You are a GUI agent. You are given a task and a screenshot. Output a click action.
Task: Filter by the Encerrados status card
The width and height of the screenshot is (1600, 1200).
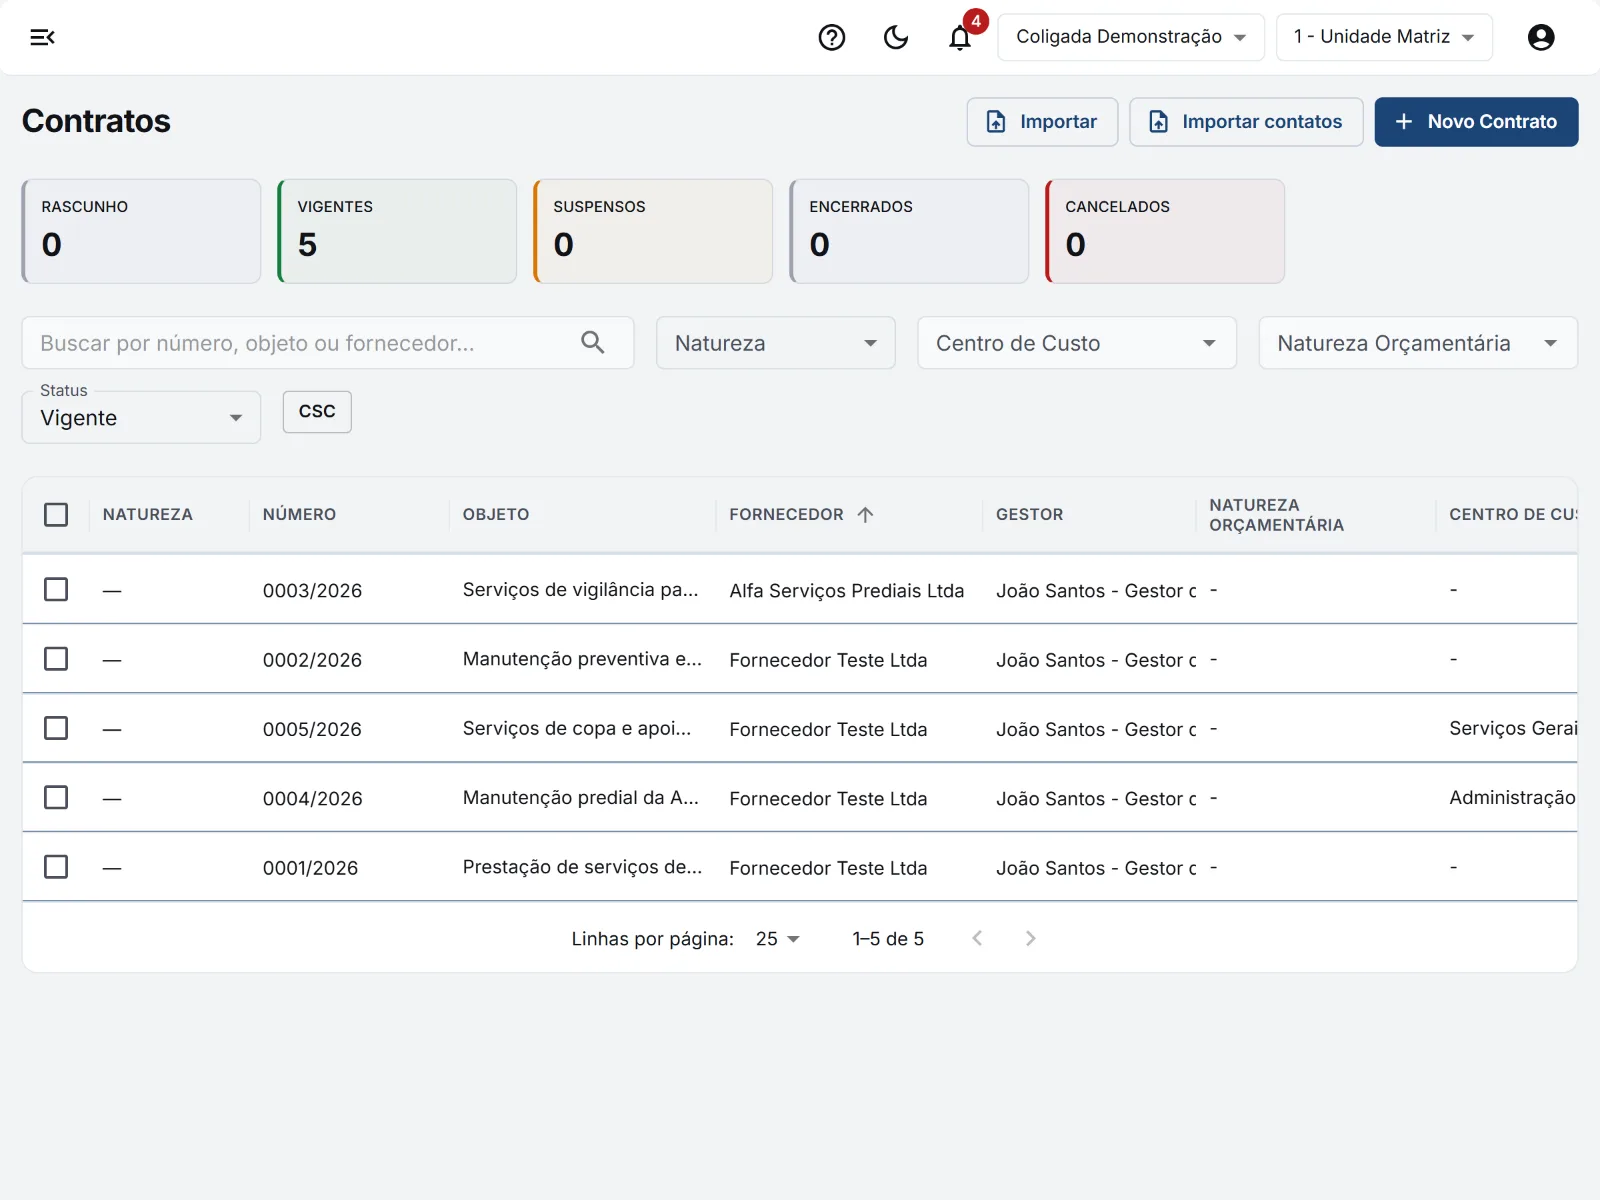[x=909, y=231]
